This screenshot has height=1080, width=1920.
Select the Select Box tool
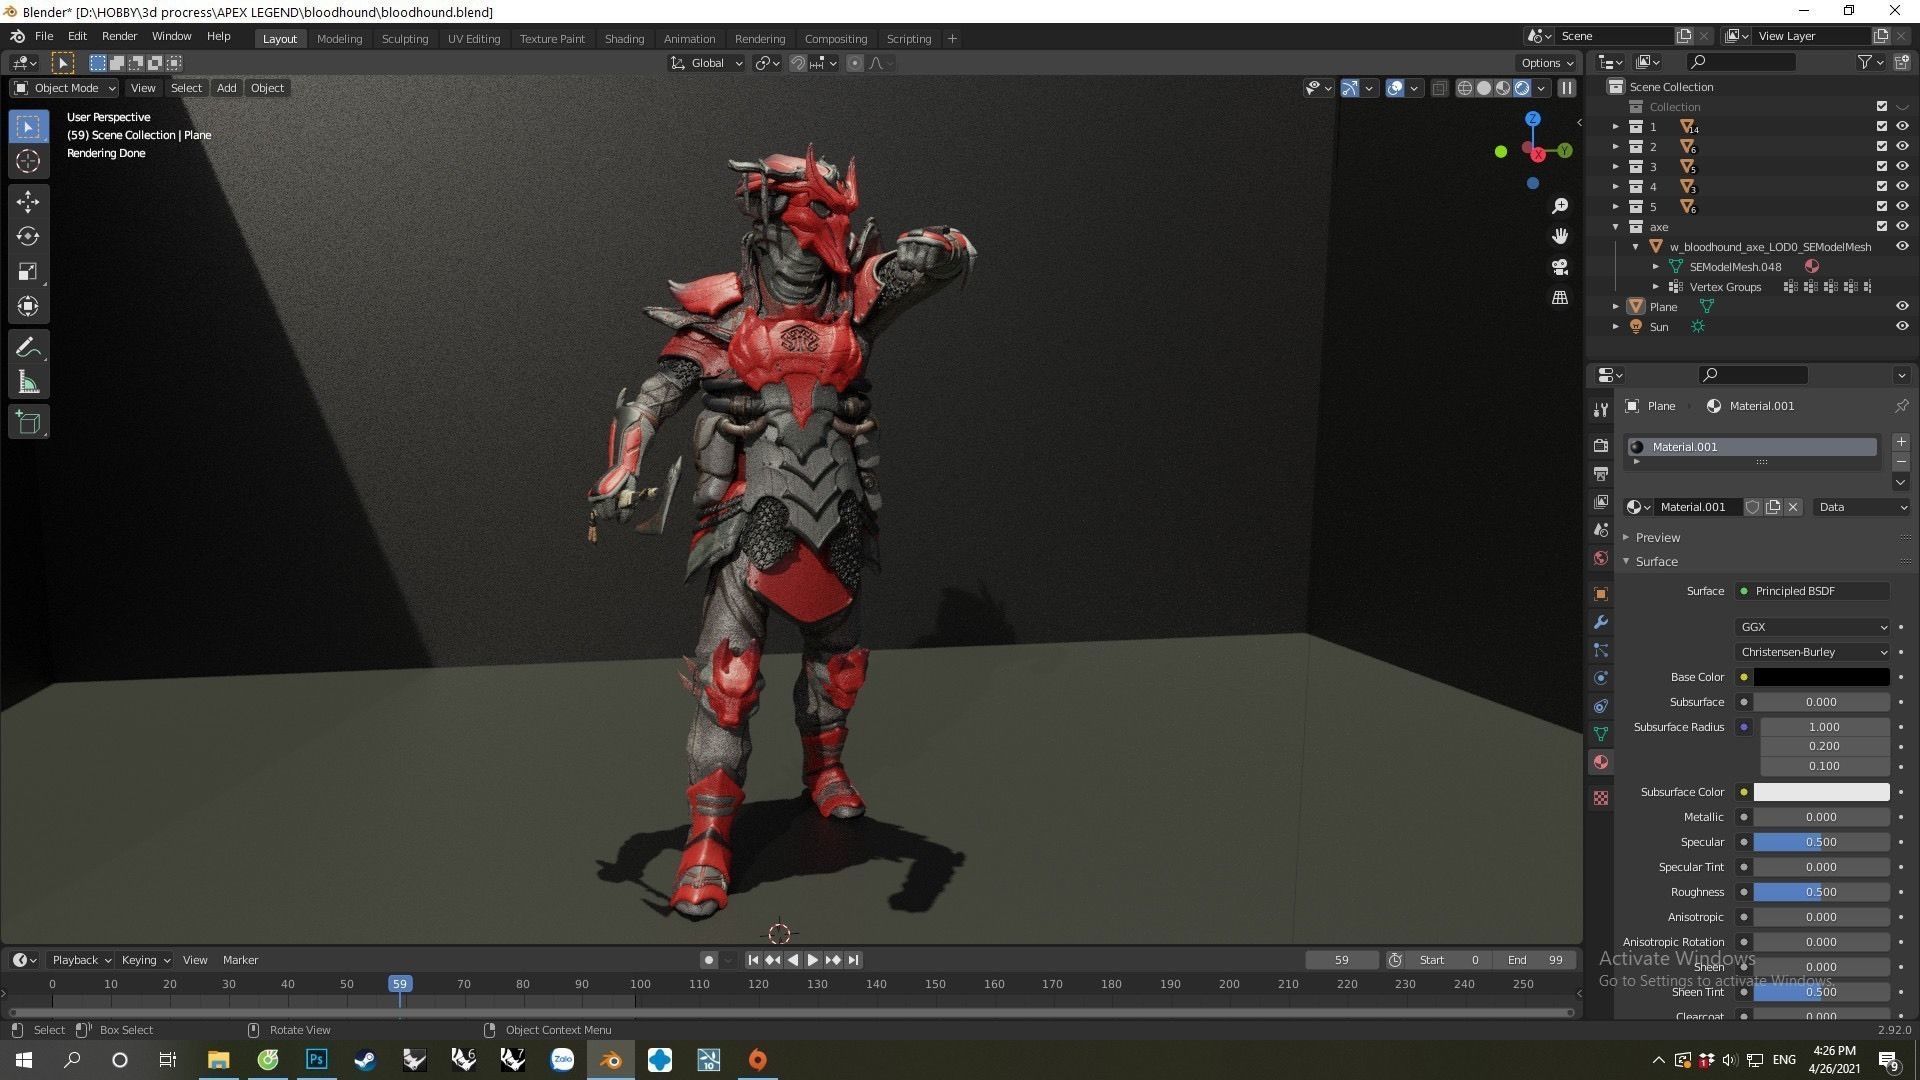tap(28, 126)
